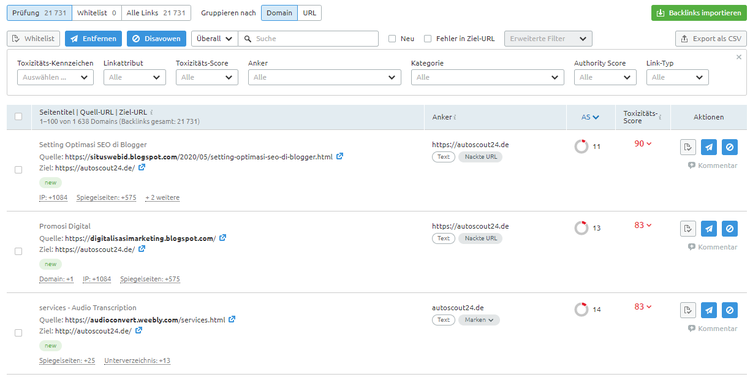Screen dimensions: 750x377
Task: Open situswebid.blogspot.com source URL external link icon
Action: click(340, 156)
